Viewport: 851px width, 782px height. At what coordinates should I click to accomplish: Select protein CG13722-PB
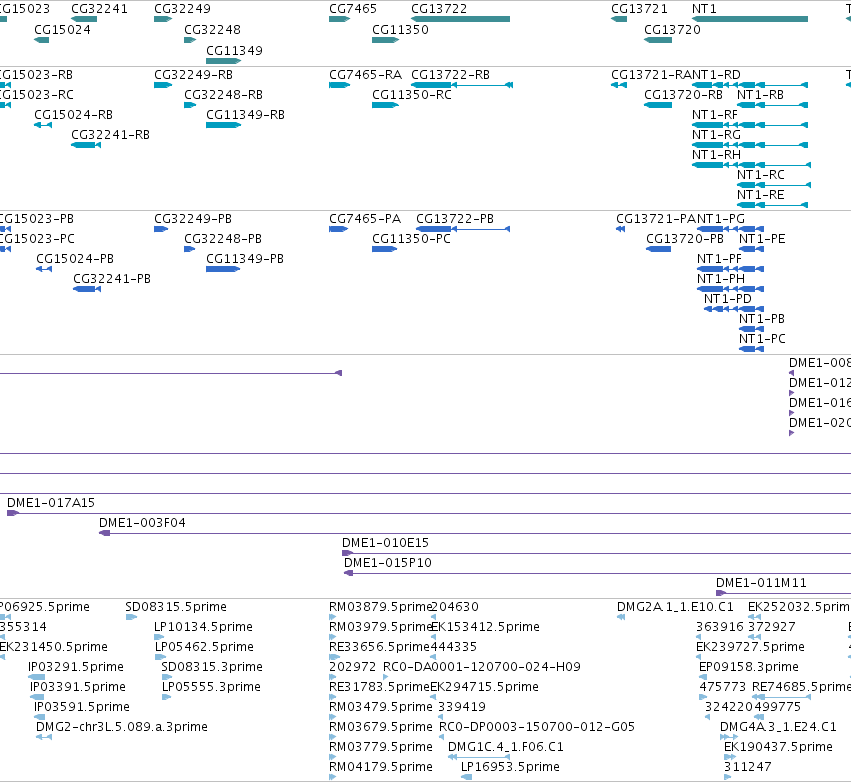pos(463,230)
